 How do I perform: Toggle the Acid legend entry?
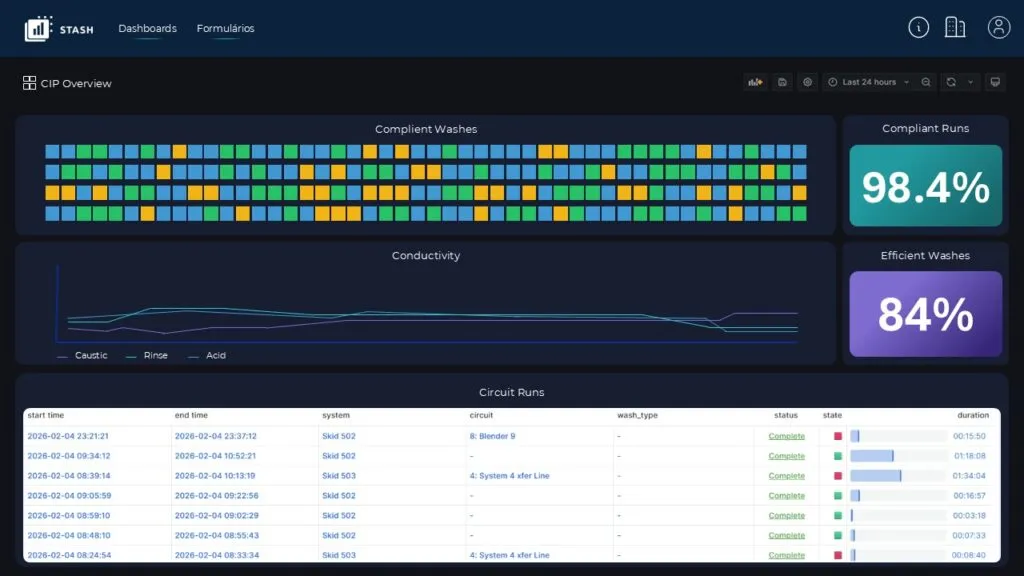point(215,356)
